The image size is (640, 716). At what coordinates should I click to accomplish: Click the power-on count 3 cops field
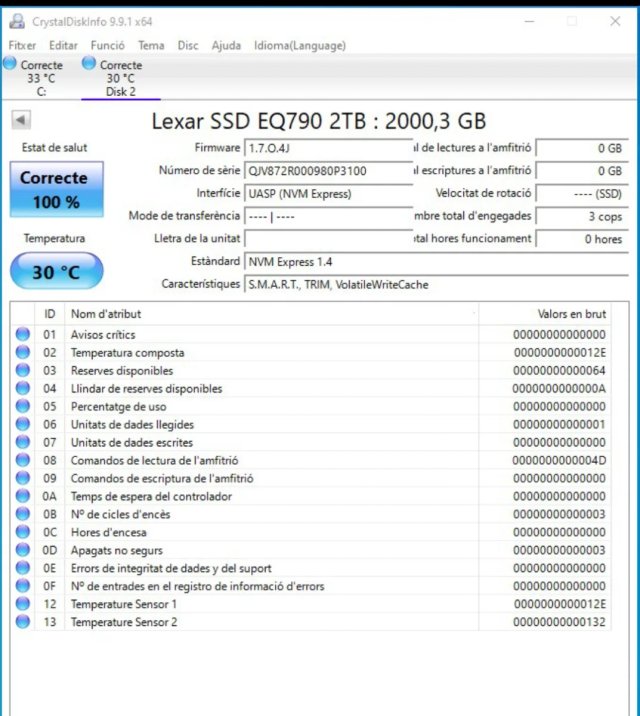click(582, 216)
